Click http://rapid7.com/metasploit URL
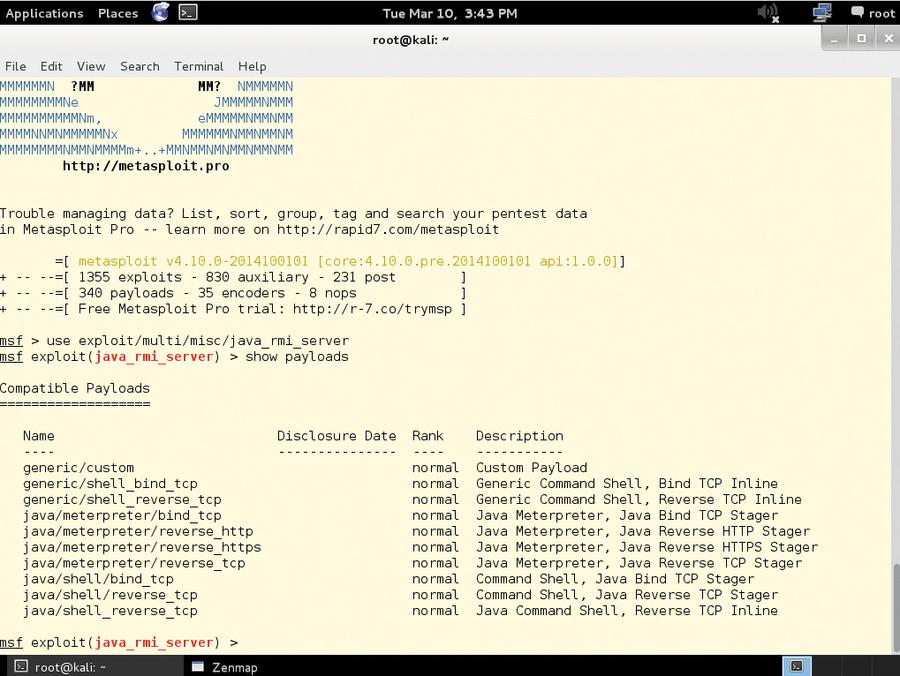 pos(388,230)
